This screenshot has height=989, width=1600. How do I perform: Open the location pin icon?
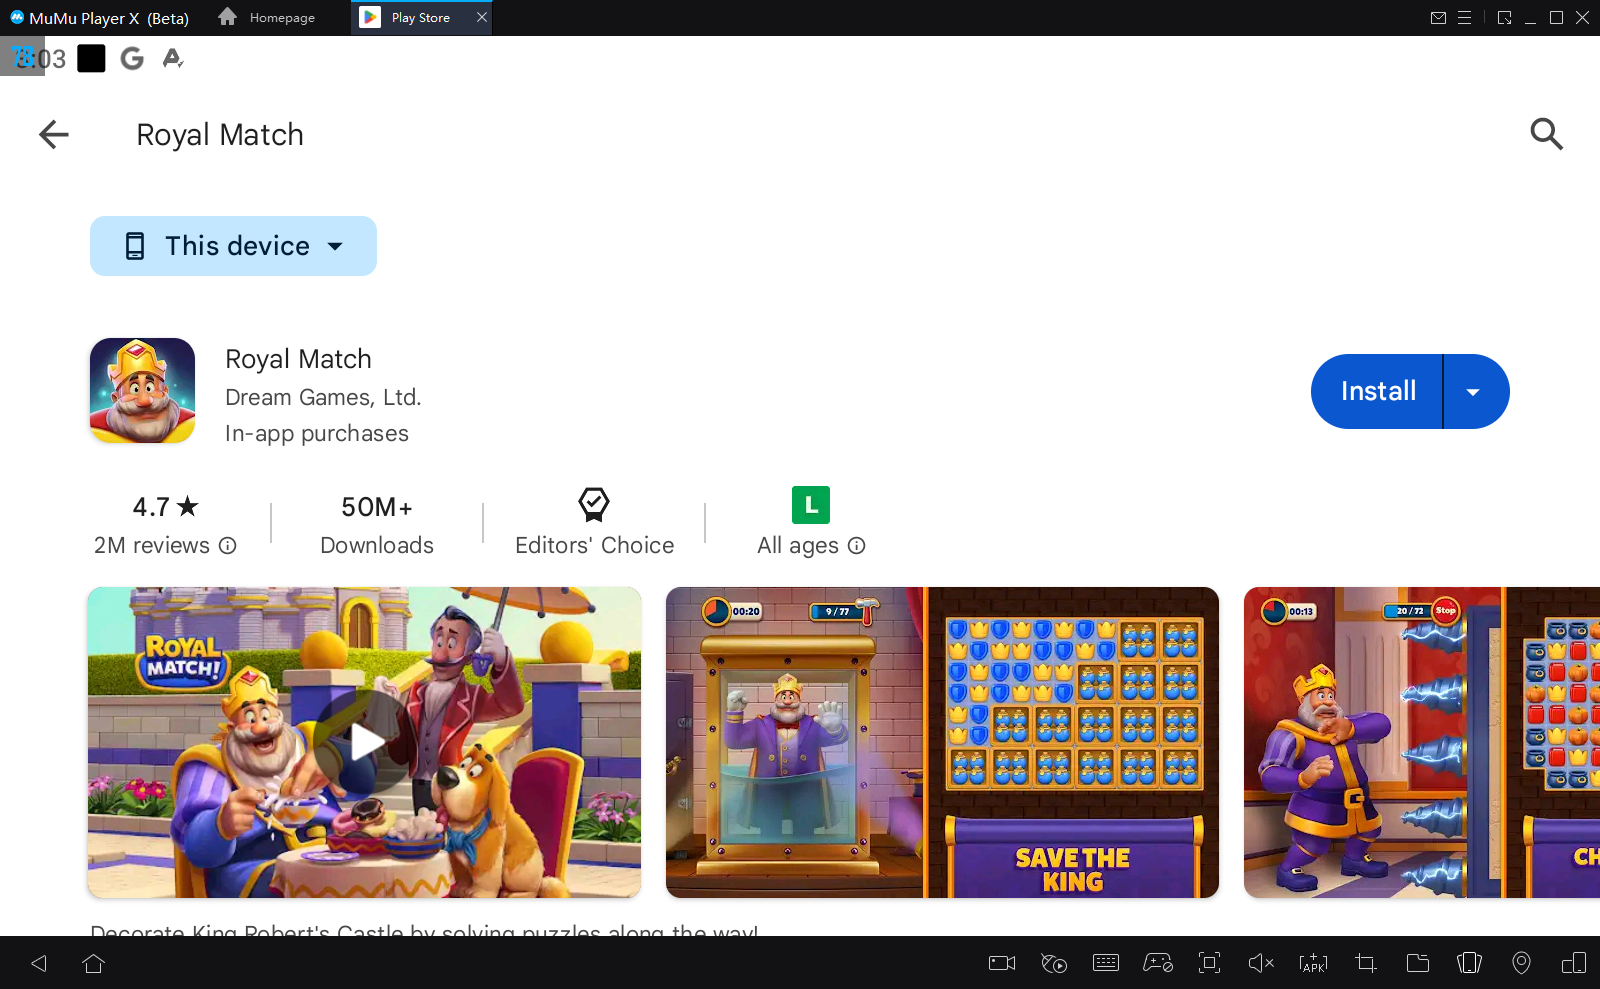tap(1522, 963)
